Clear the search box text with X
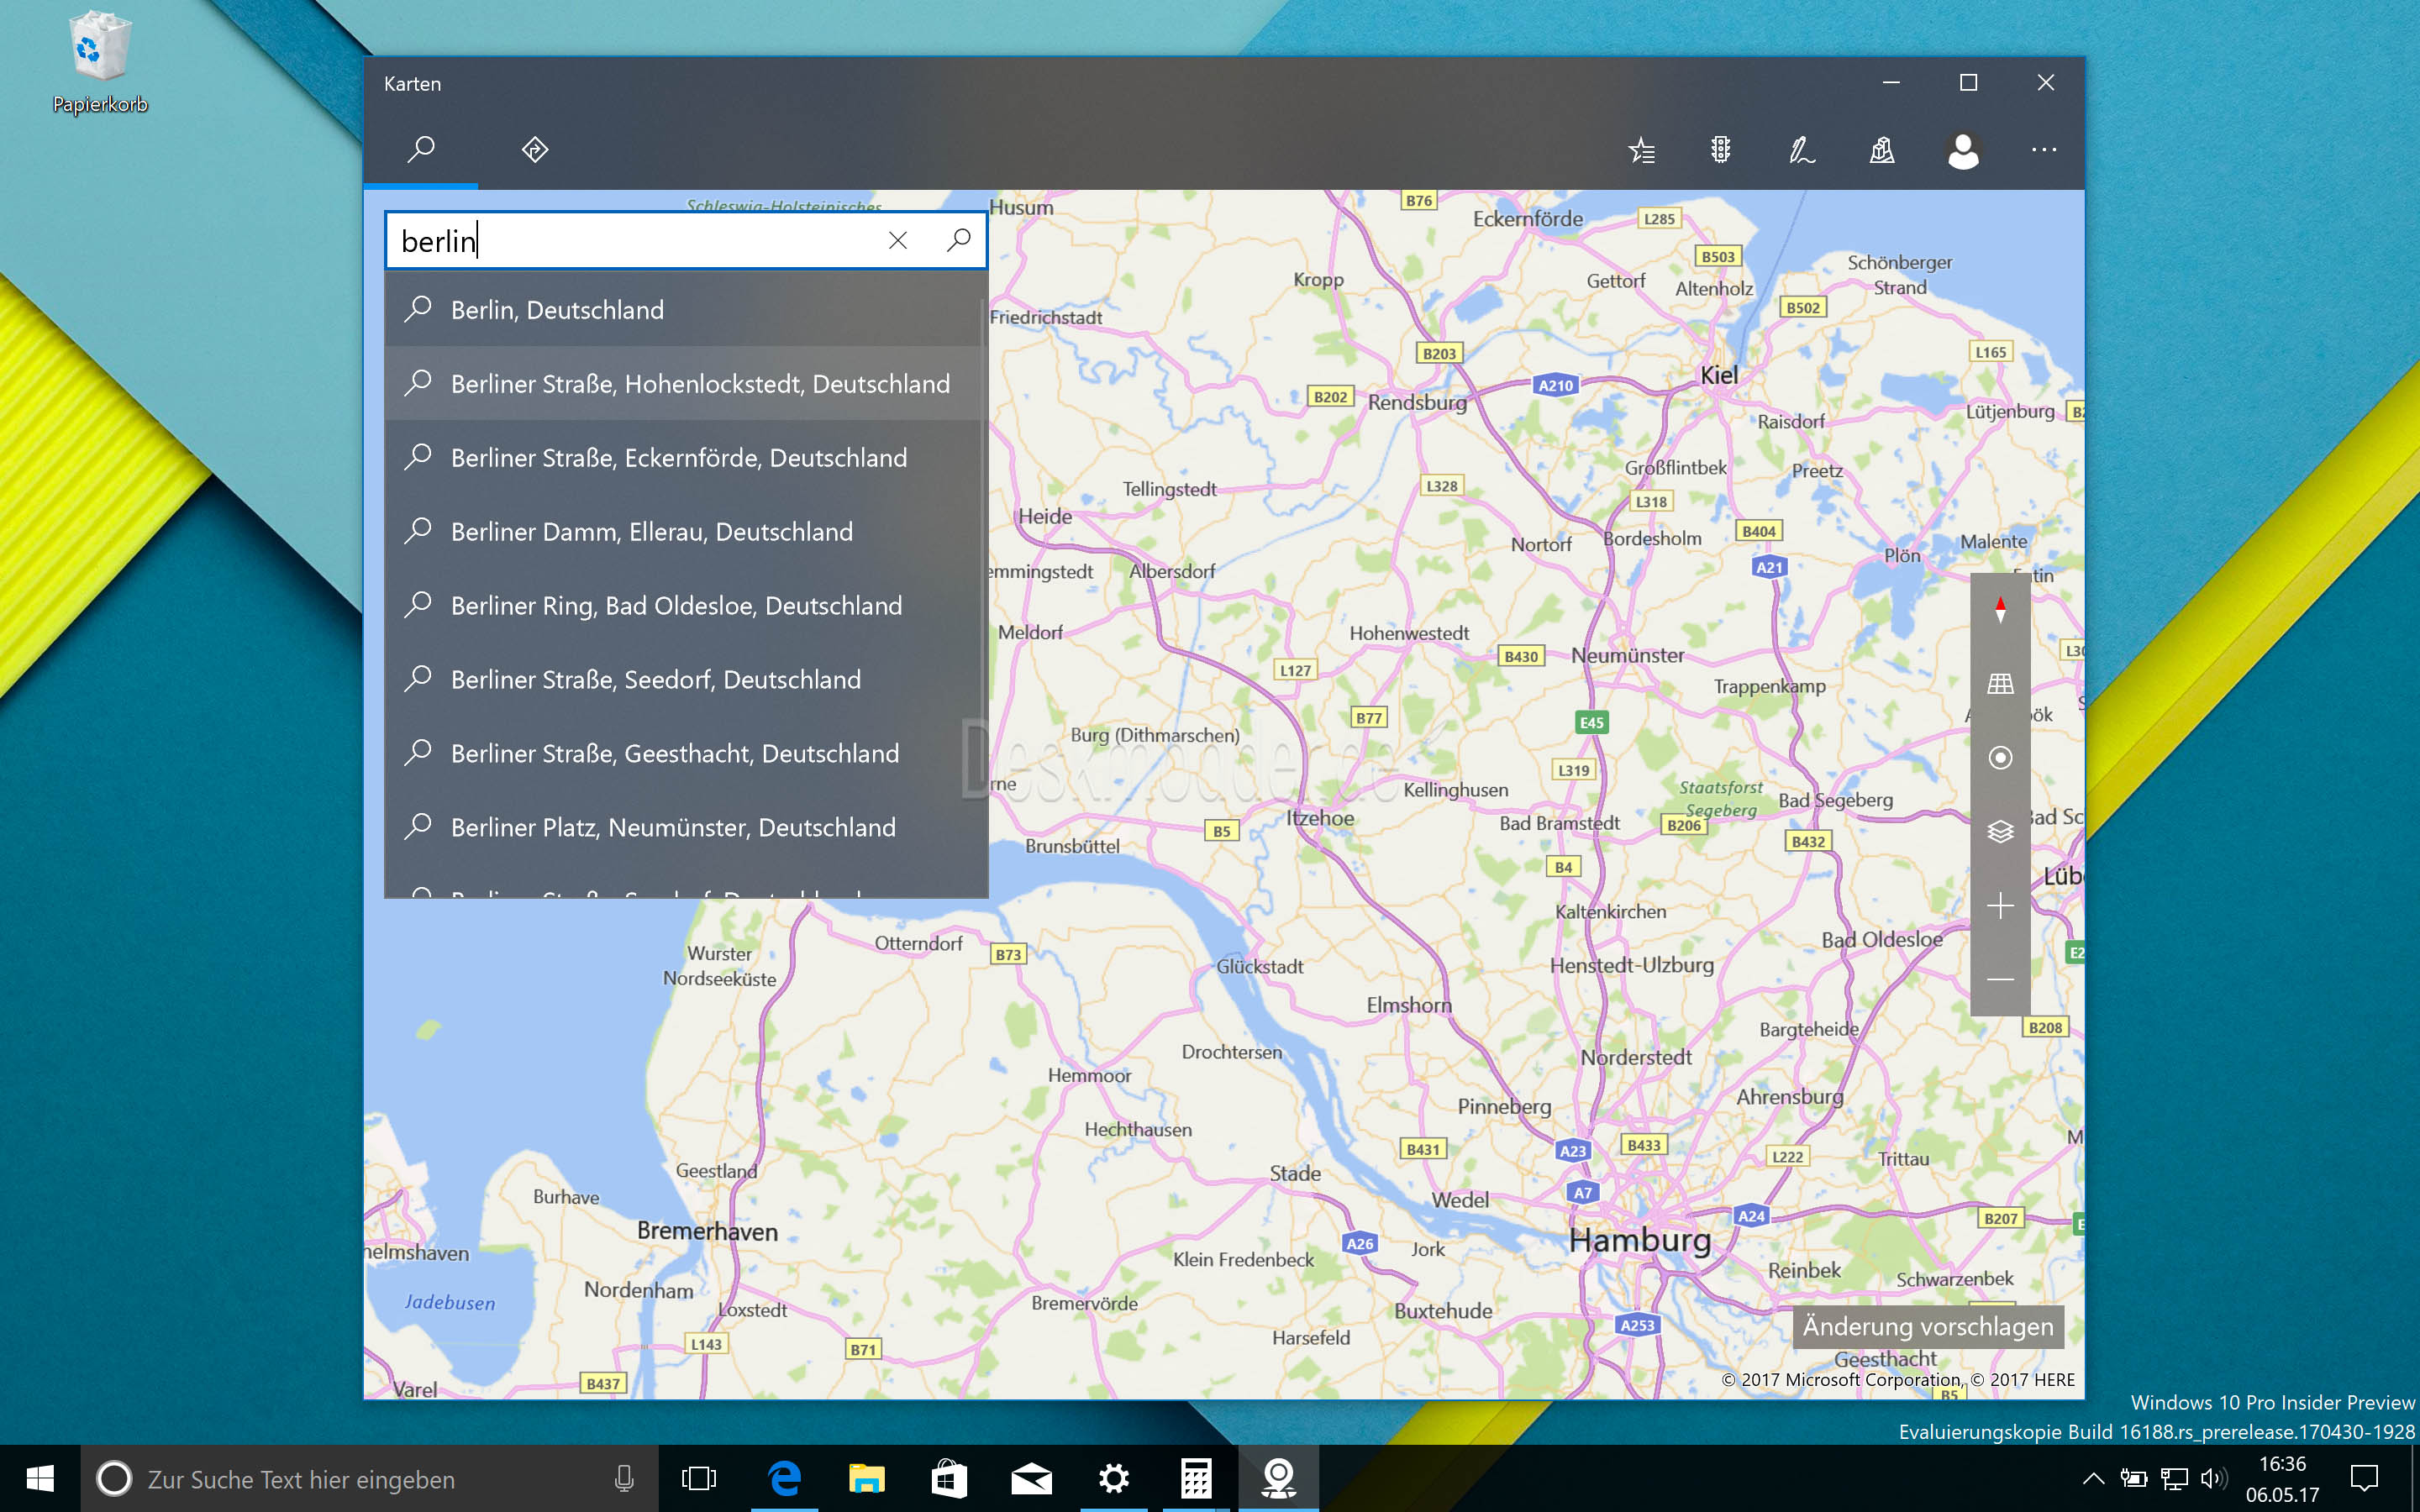Image resolution: width=2420 pixels, height=1512 pixels. [x=898, y=240]
